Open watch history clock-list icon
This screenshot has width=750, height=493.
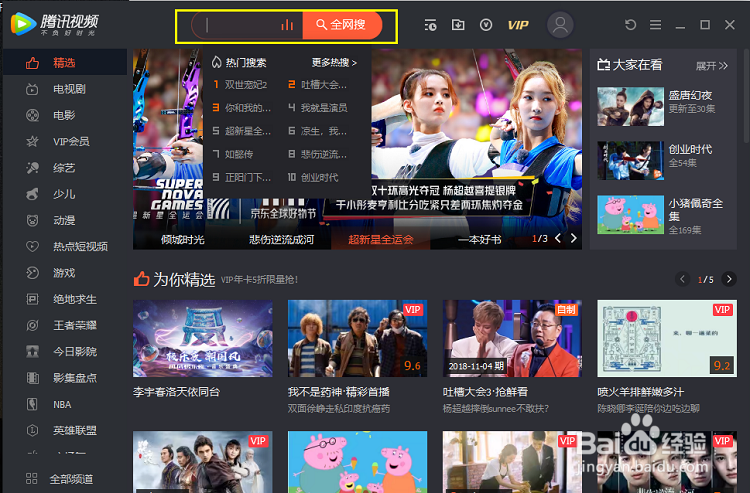[x=430, y=25]
